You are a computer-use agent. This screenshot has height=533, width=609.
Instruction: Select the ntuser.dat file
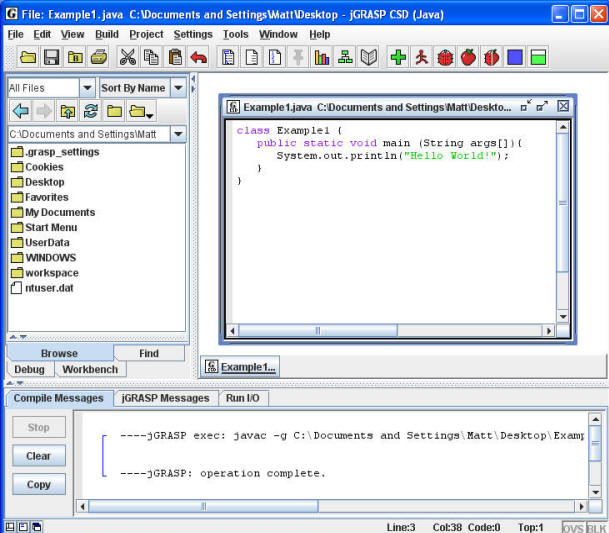42,288
